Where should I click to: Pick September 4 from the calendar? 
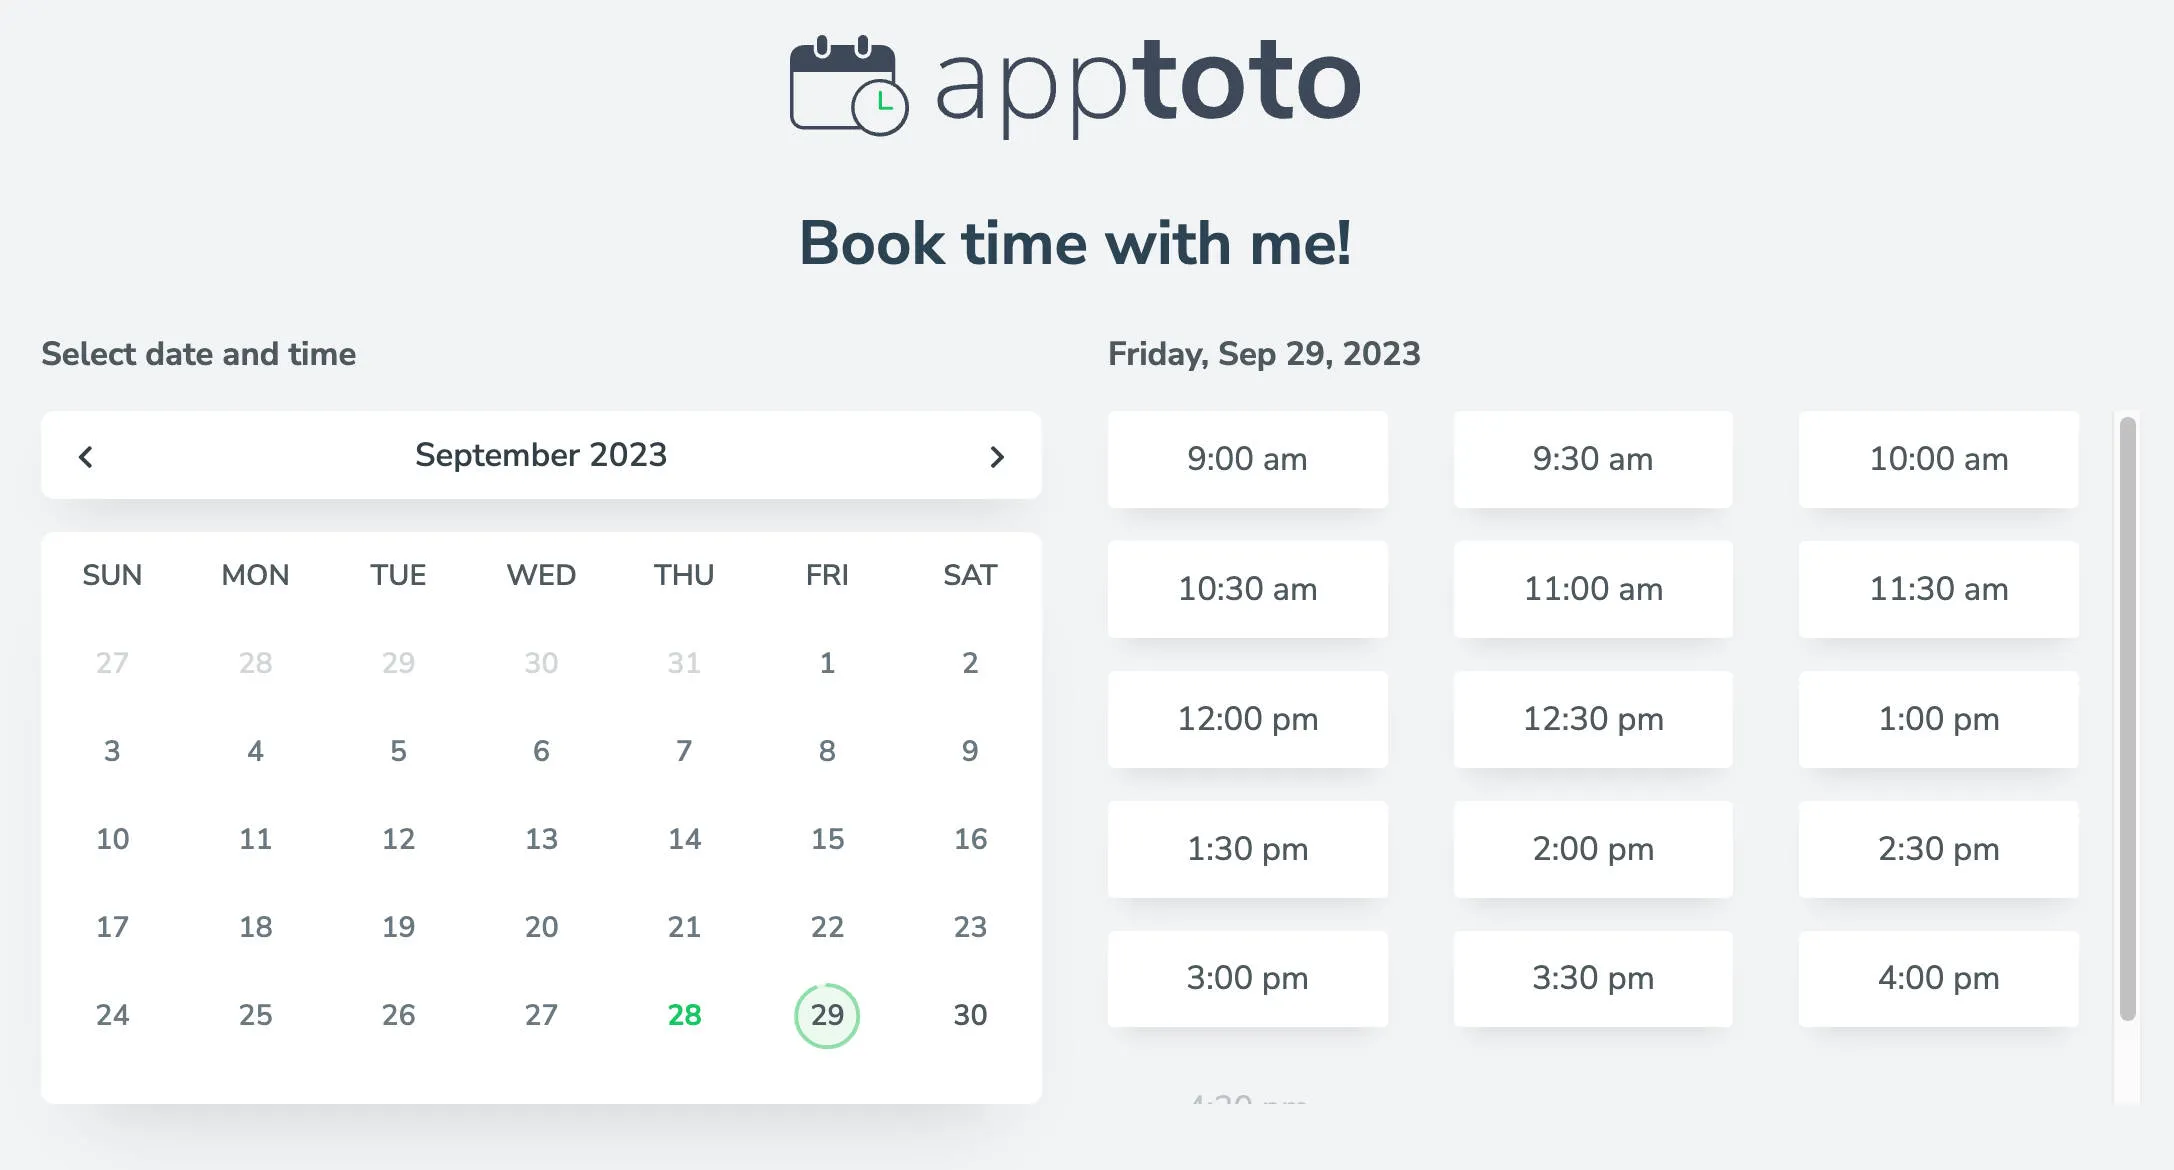(x=255, y=750)
